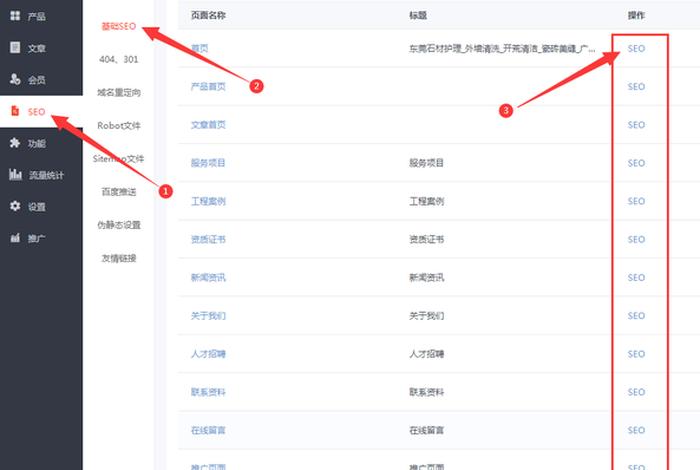
Task: Click the SEO action link for 在线留言
Action: coord(636,430)
